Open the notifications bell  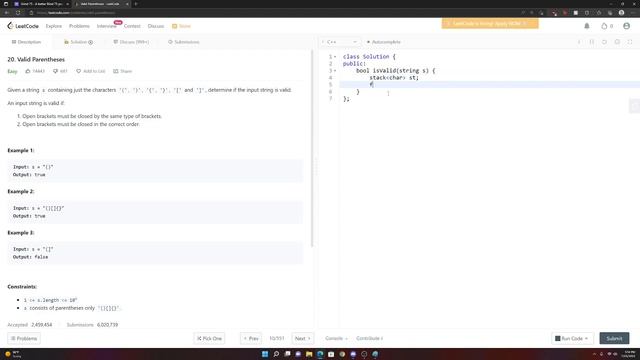(587, 26)
